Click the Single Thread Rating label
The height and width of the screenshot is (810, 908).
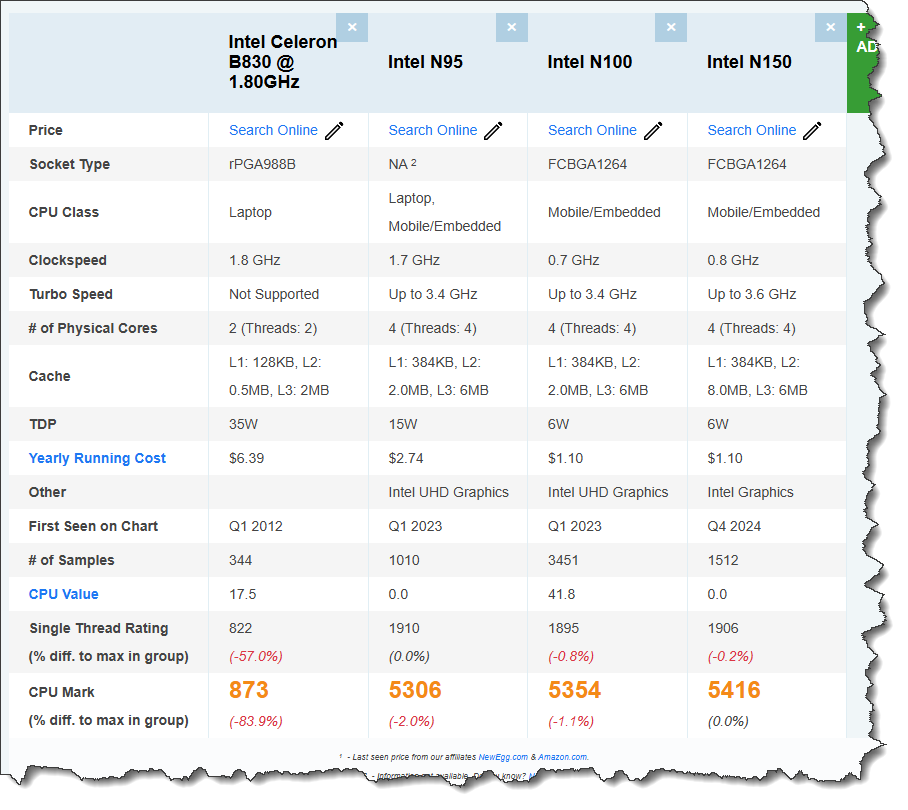pyautogui.click(x=98, y=629)
